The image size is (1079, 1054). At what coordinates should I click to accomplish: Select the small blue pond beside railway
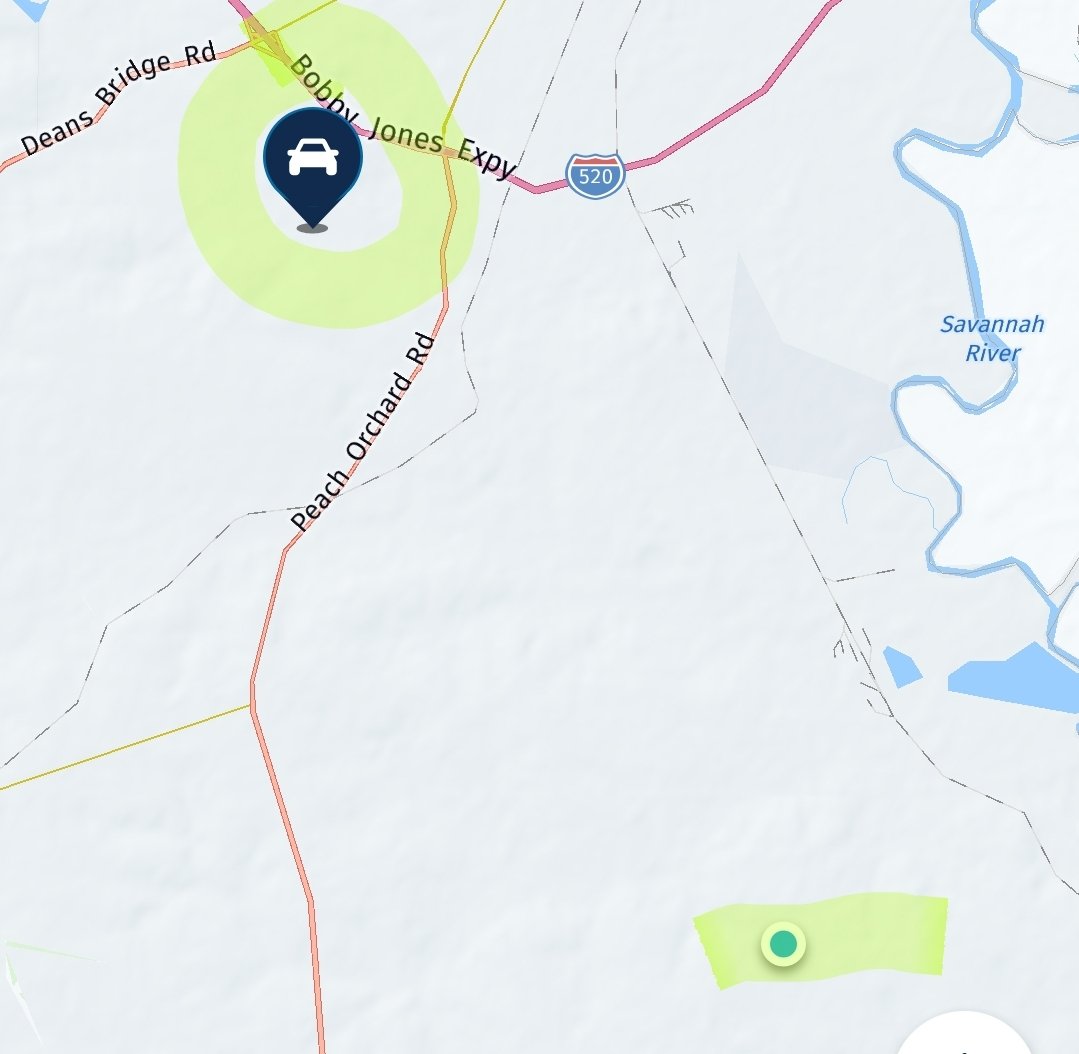coord(901,666)
